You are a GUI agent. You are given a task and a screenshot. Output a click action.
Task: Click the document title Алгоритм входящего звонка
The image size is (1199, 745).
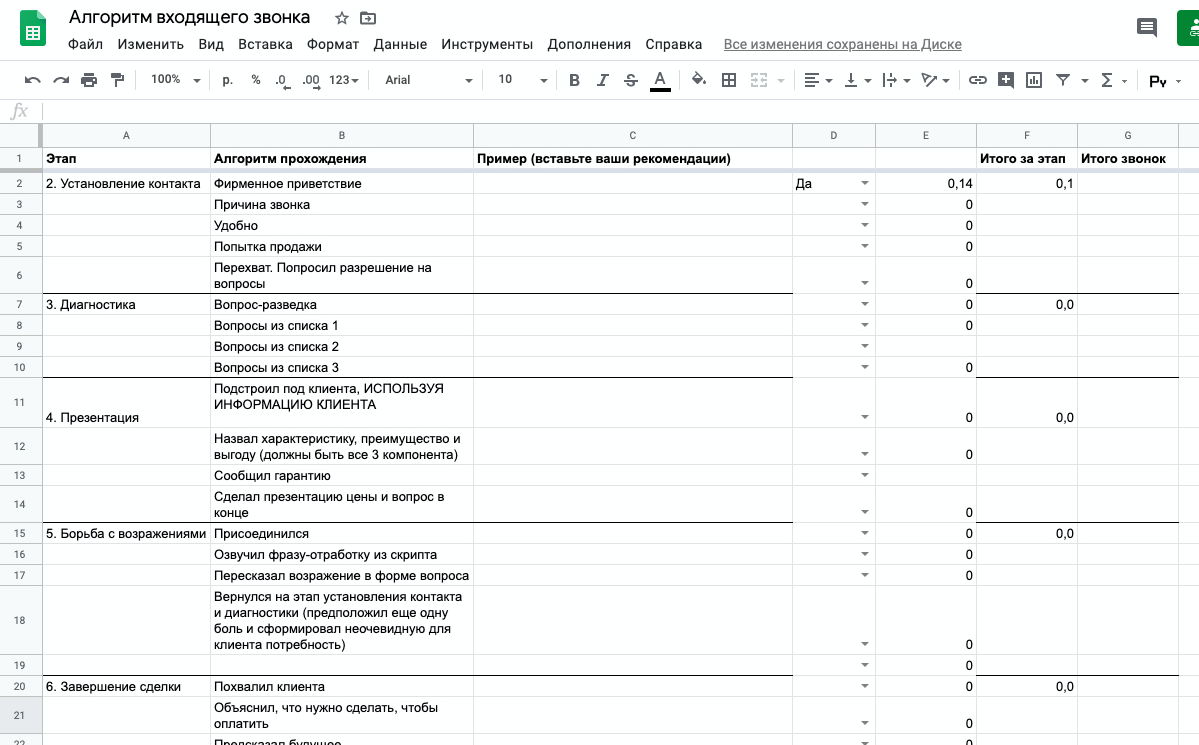click(190, 18)
